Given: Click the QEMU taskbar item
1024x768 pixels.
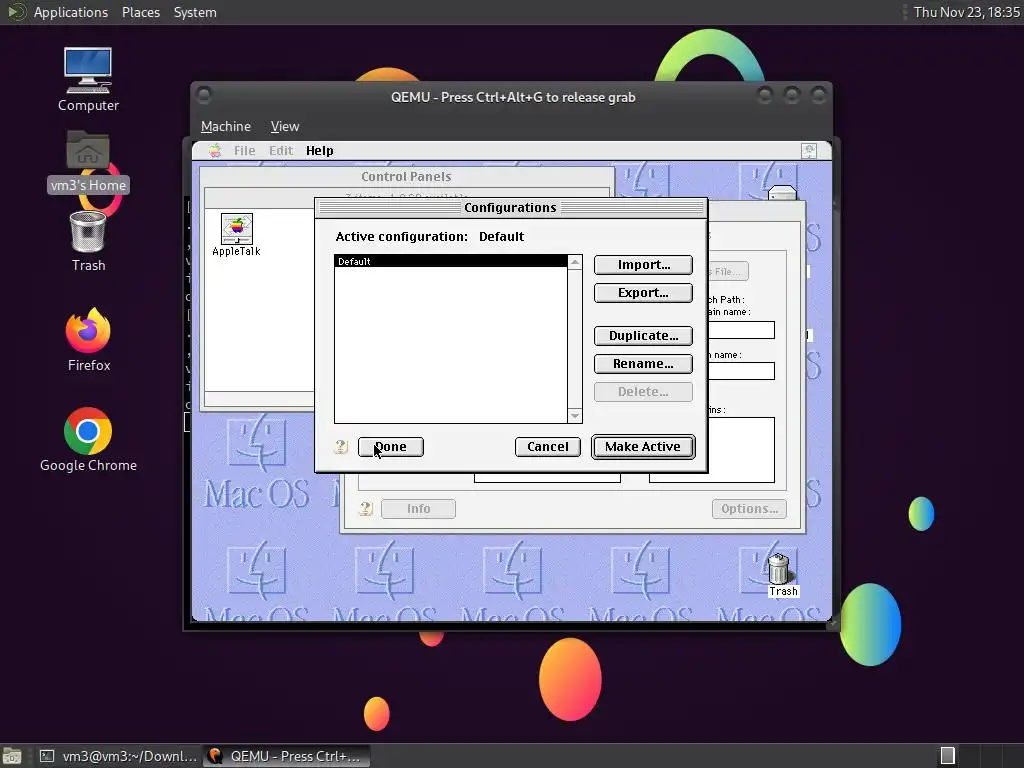Looking at the screenshot, I should [286, 756].
